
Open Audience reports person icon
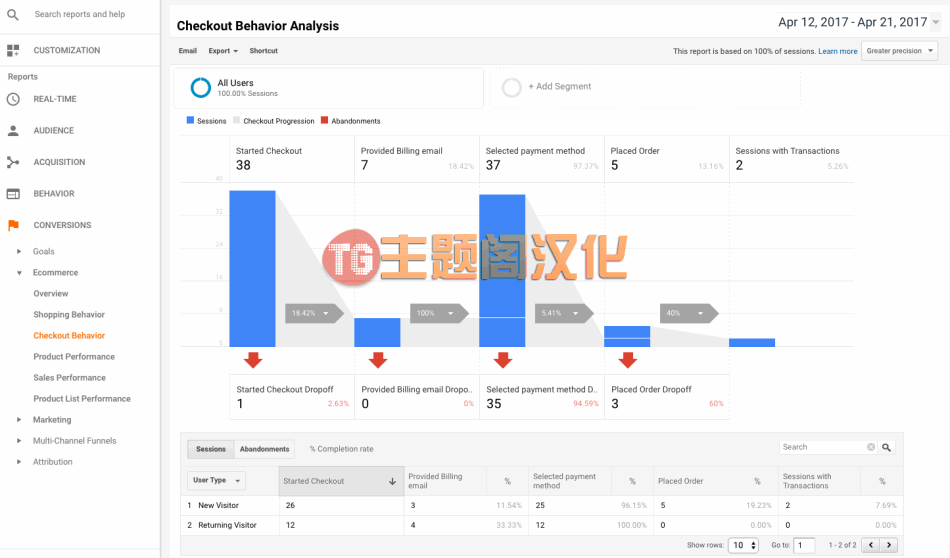(13, 130)
